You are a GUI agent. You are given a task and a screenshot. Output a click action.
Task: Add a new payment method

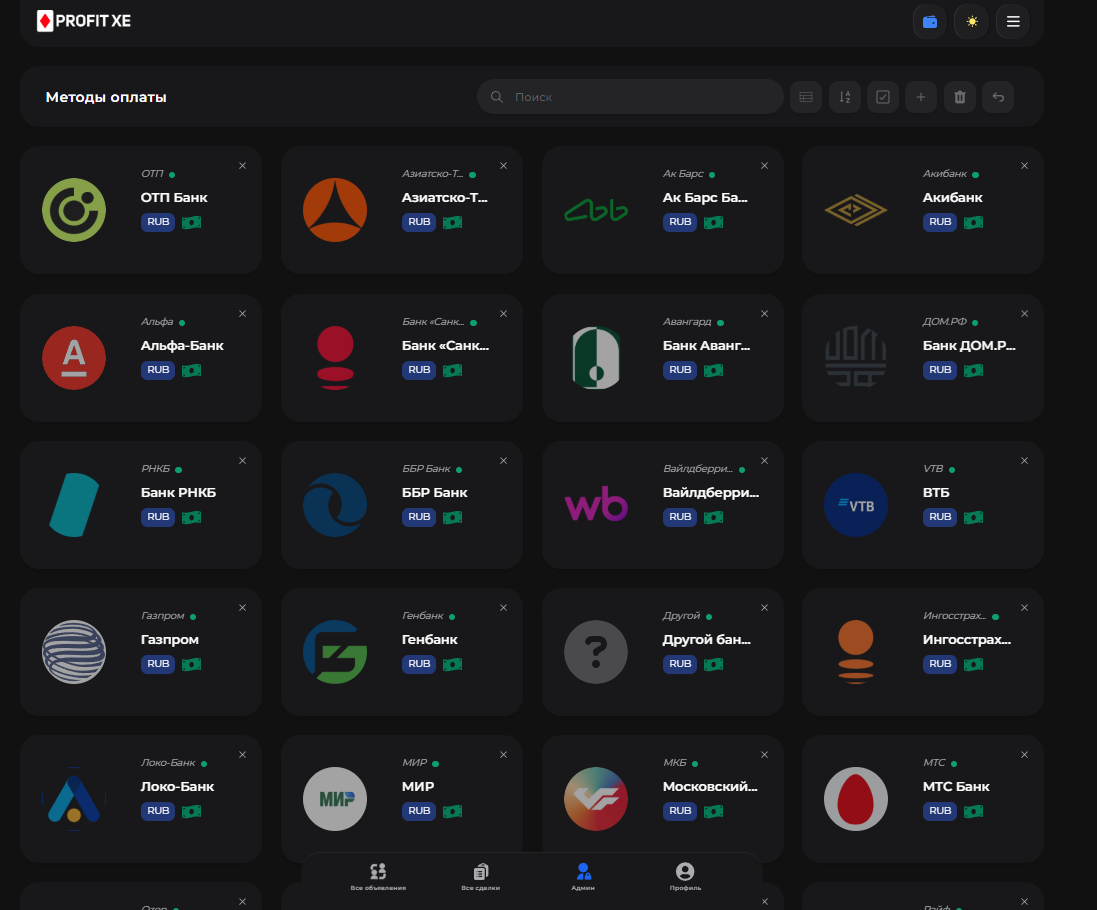(921, 97)
